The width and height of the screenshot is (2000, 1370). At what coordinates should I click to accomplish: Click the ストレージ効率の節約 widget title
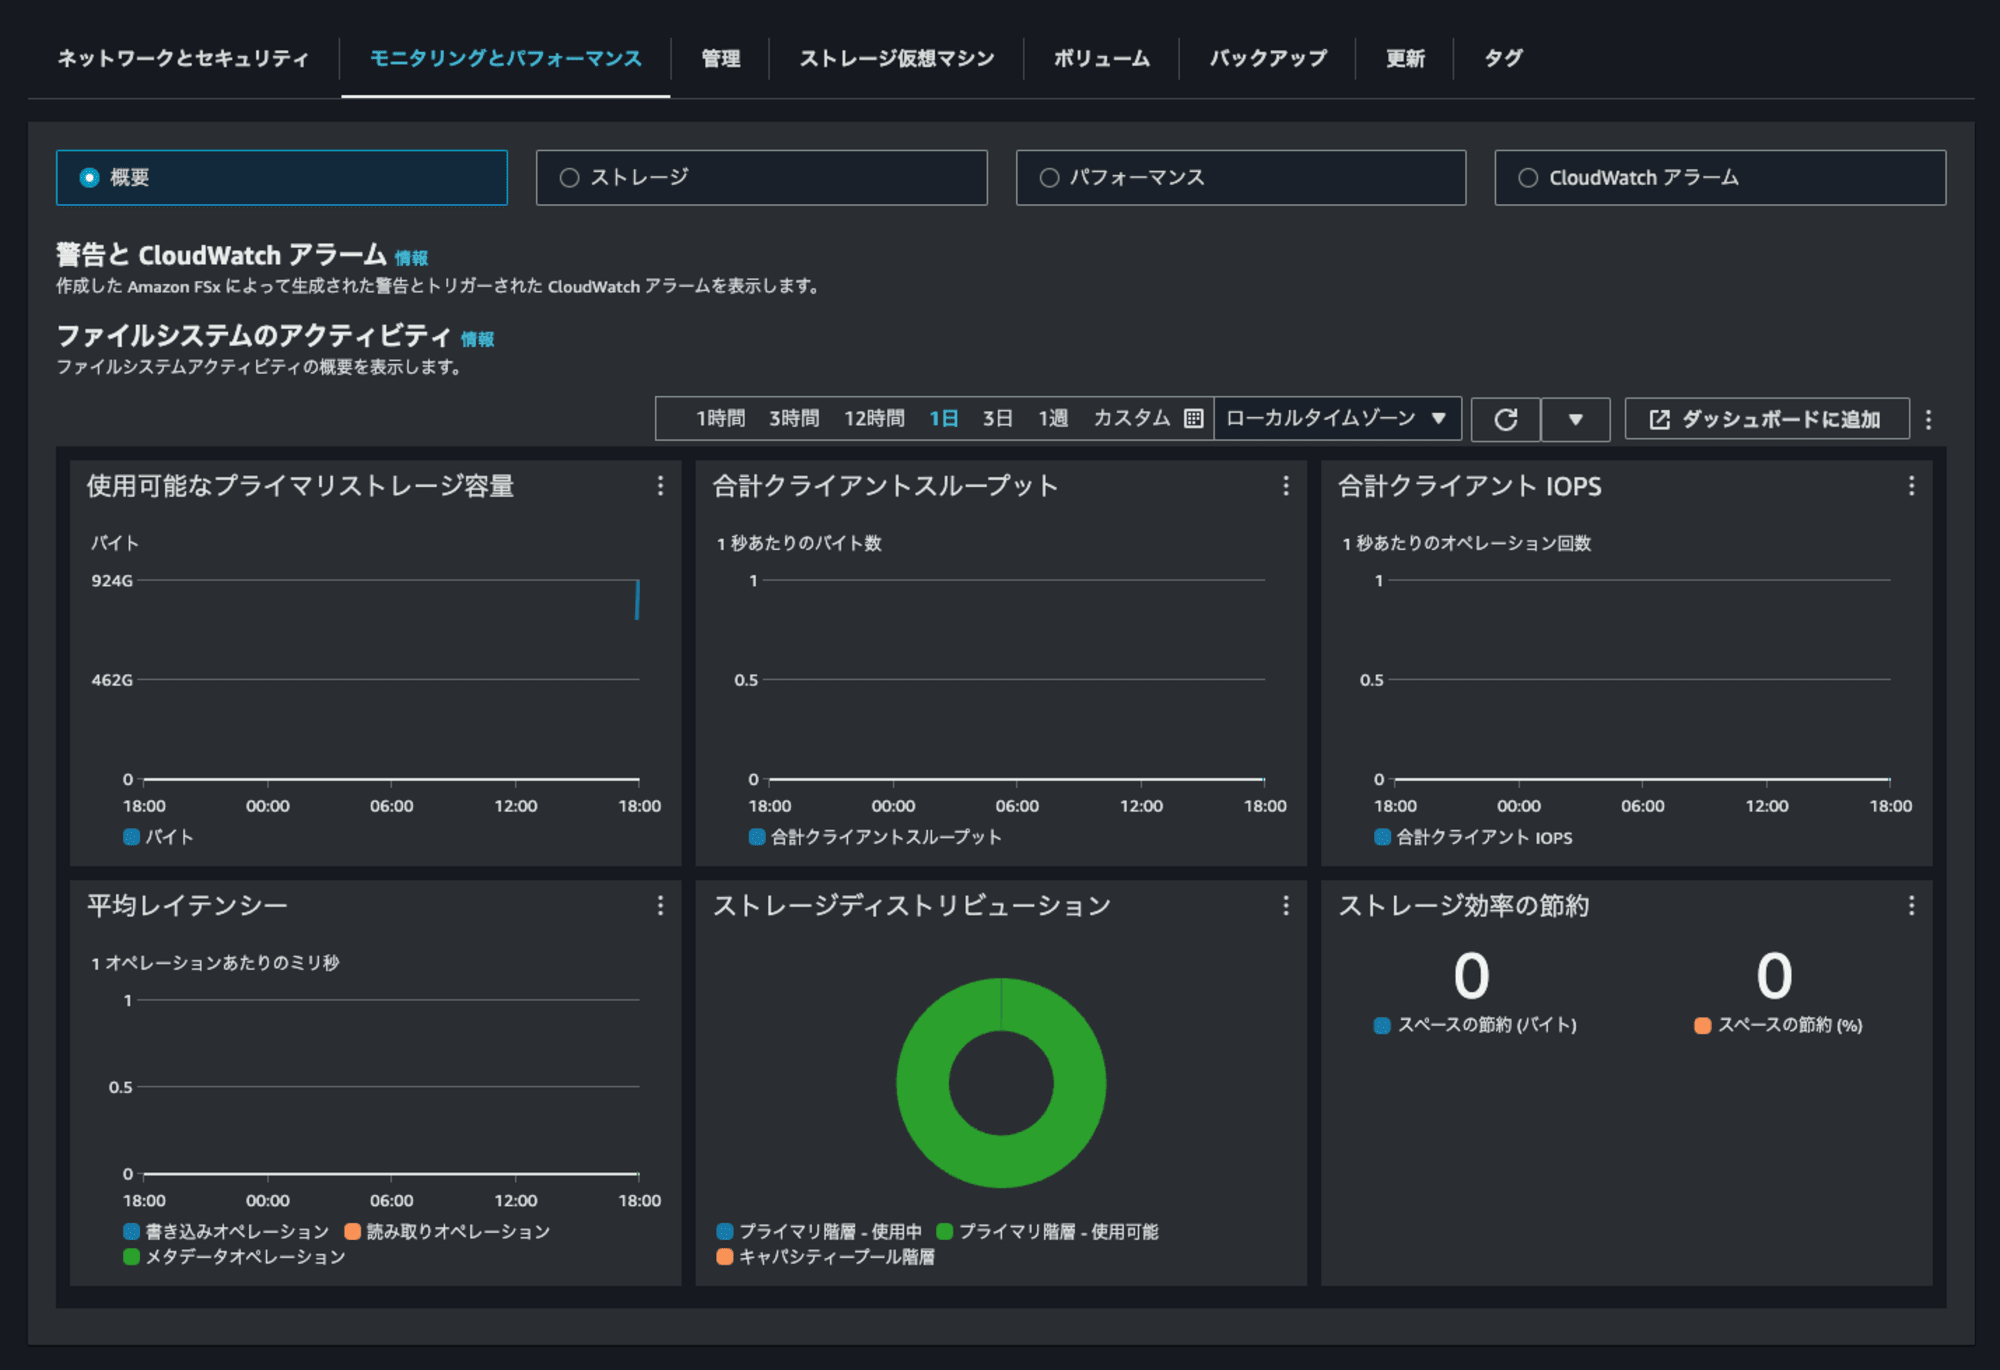[x=1464, y=906]
